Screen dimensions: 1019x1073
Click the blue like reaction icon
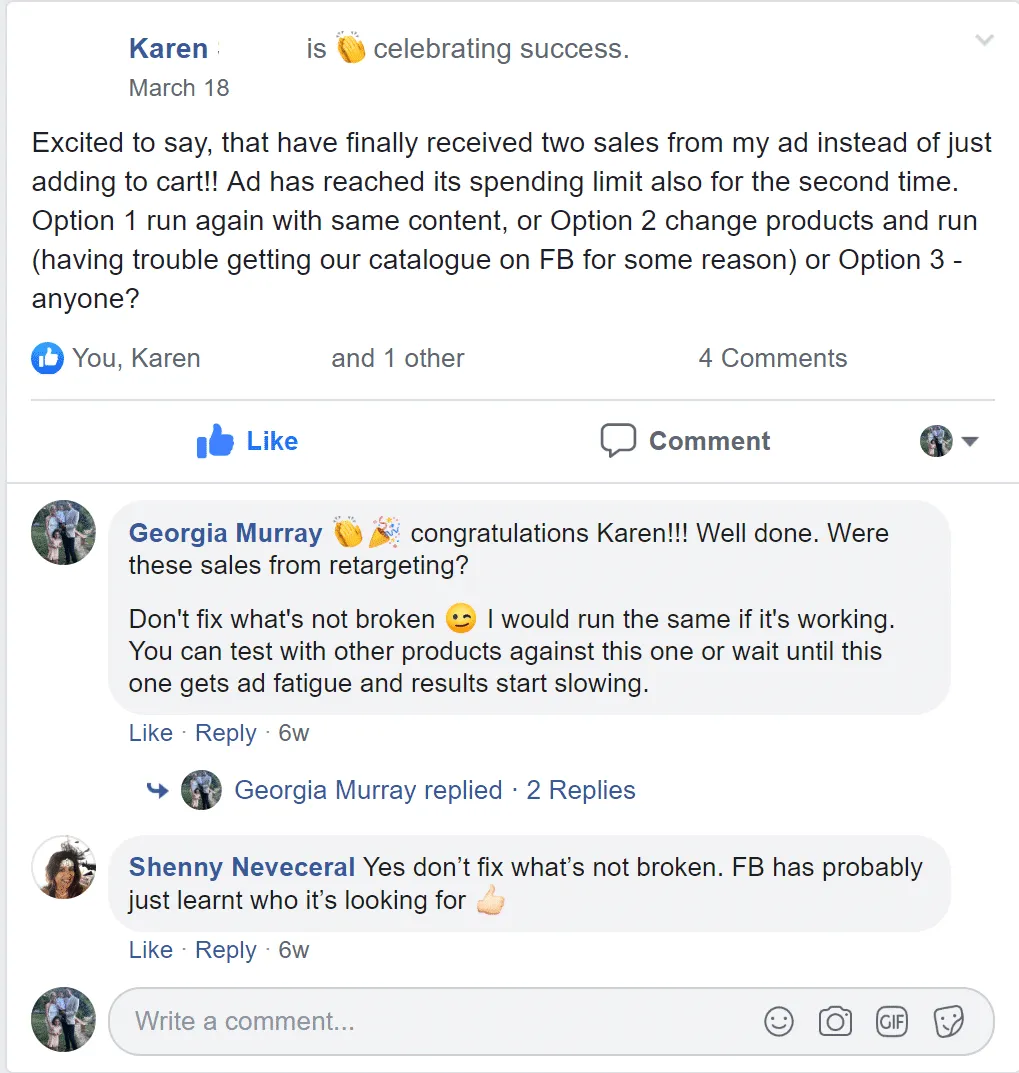coord(47,358)
